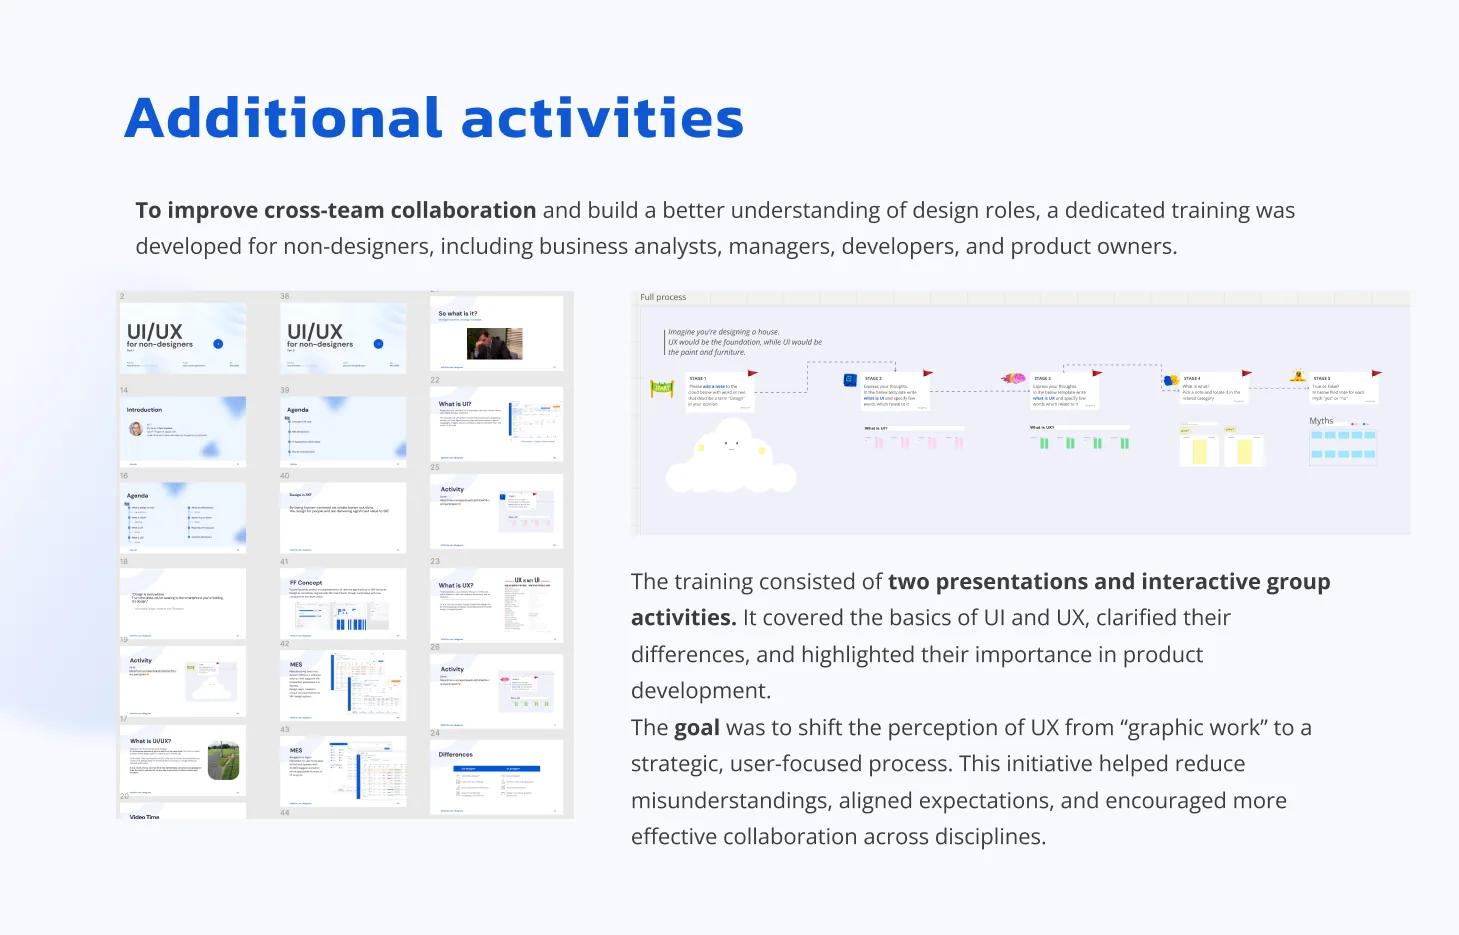The height and width of the screenshot is (935, 1459).
Task: Open the FF Concept slide thumbnail
Action: (343, 604)
